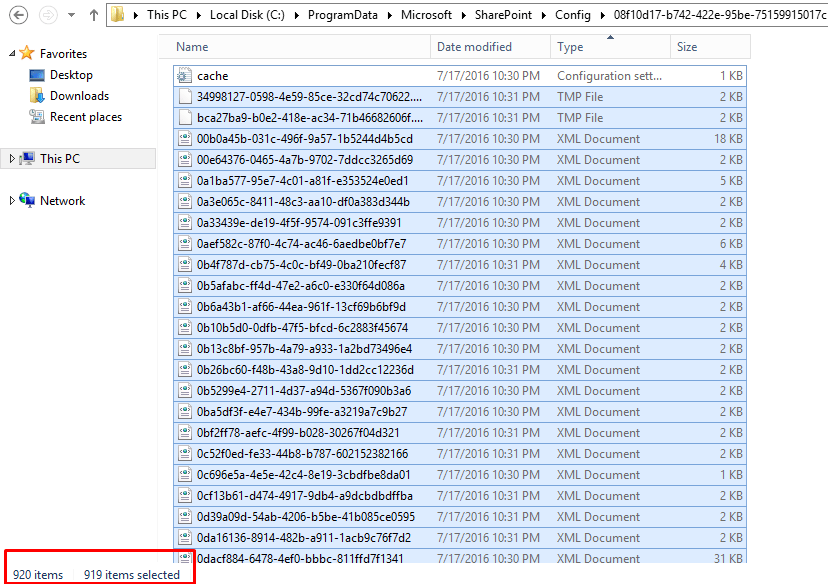This screenshot has height=584, width=828.
Task: Click XML icon for 00e64376-0465 file
Action: [x=184, y=160]
